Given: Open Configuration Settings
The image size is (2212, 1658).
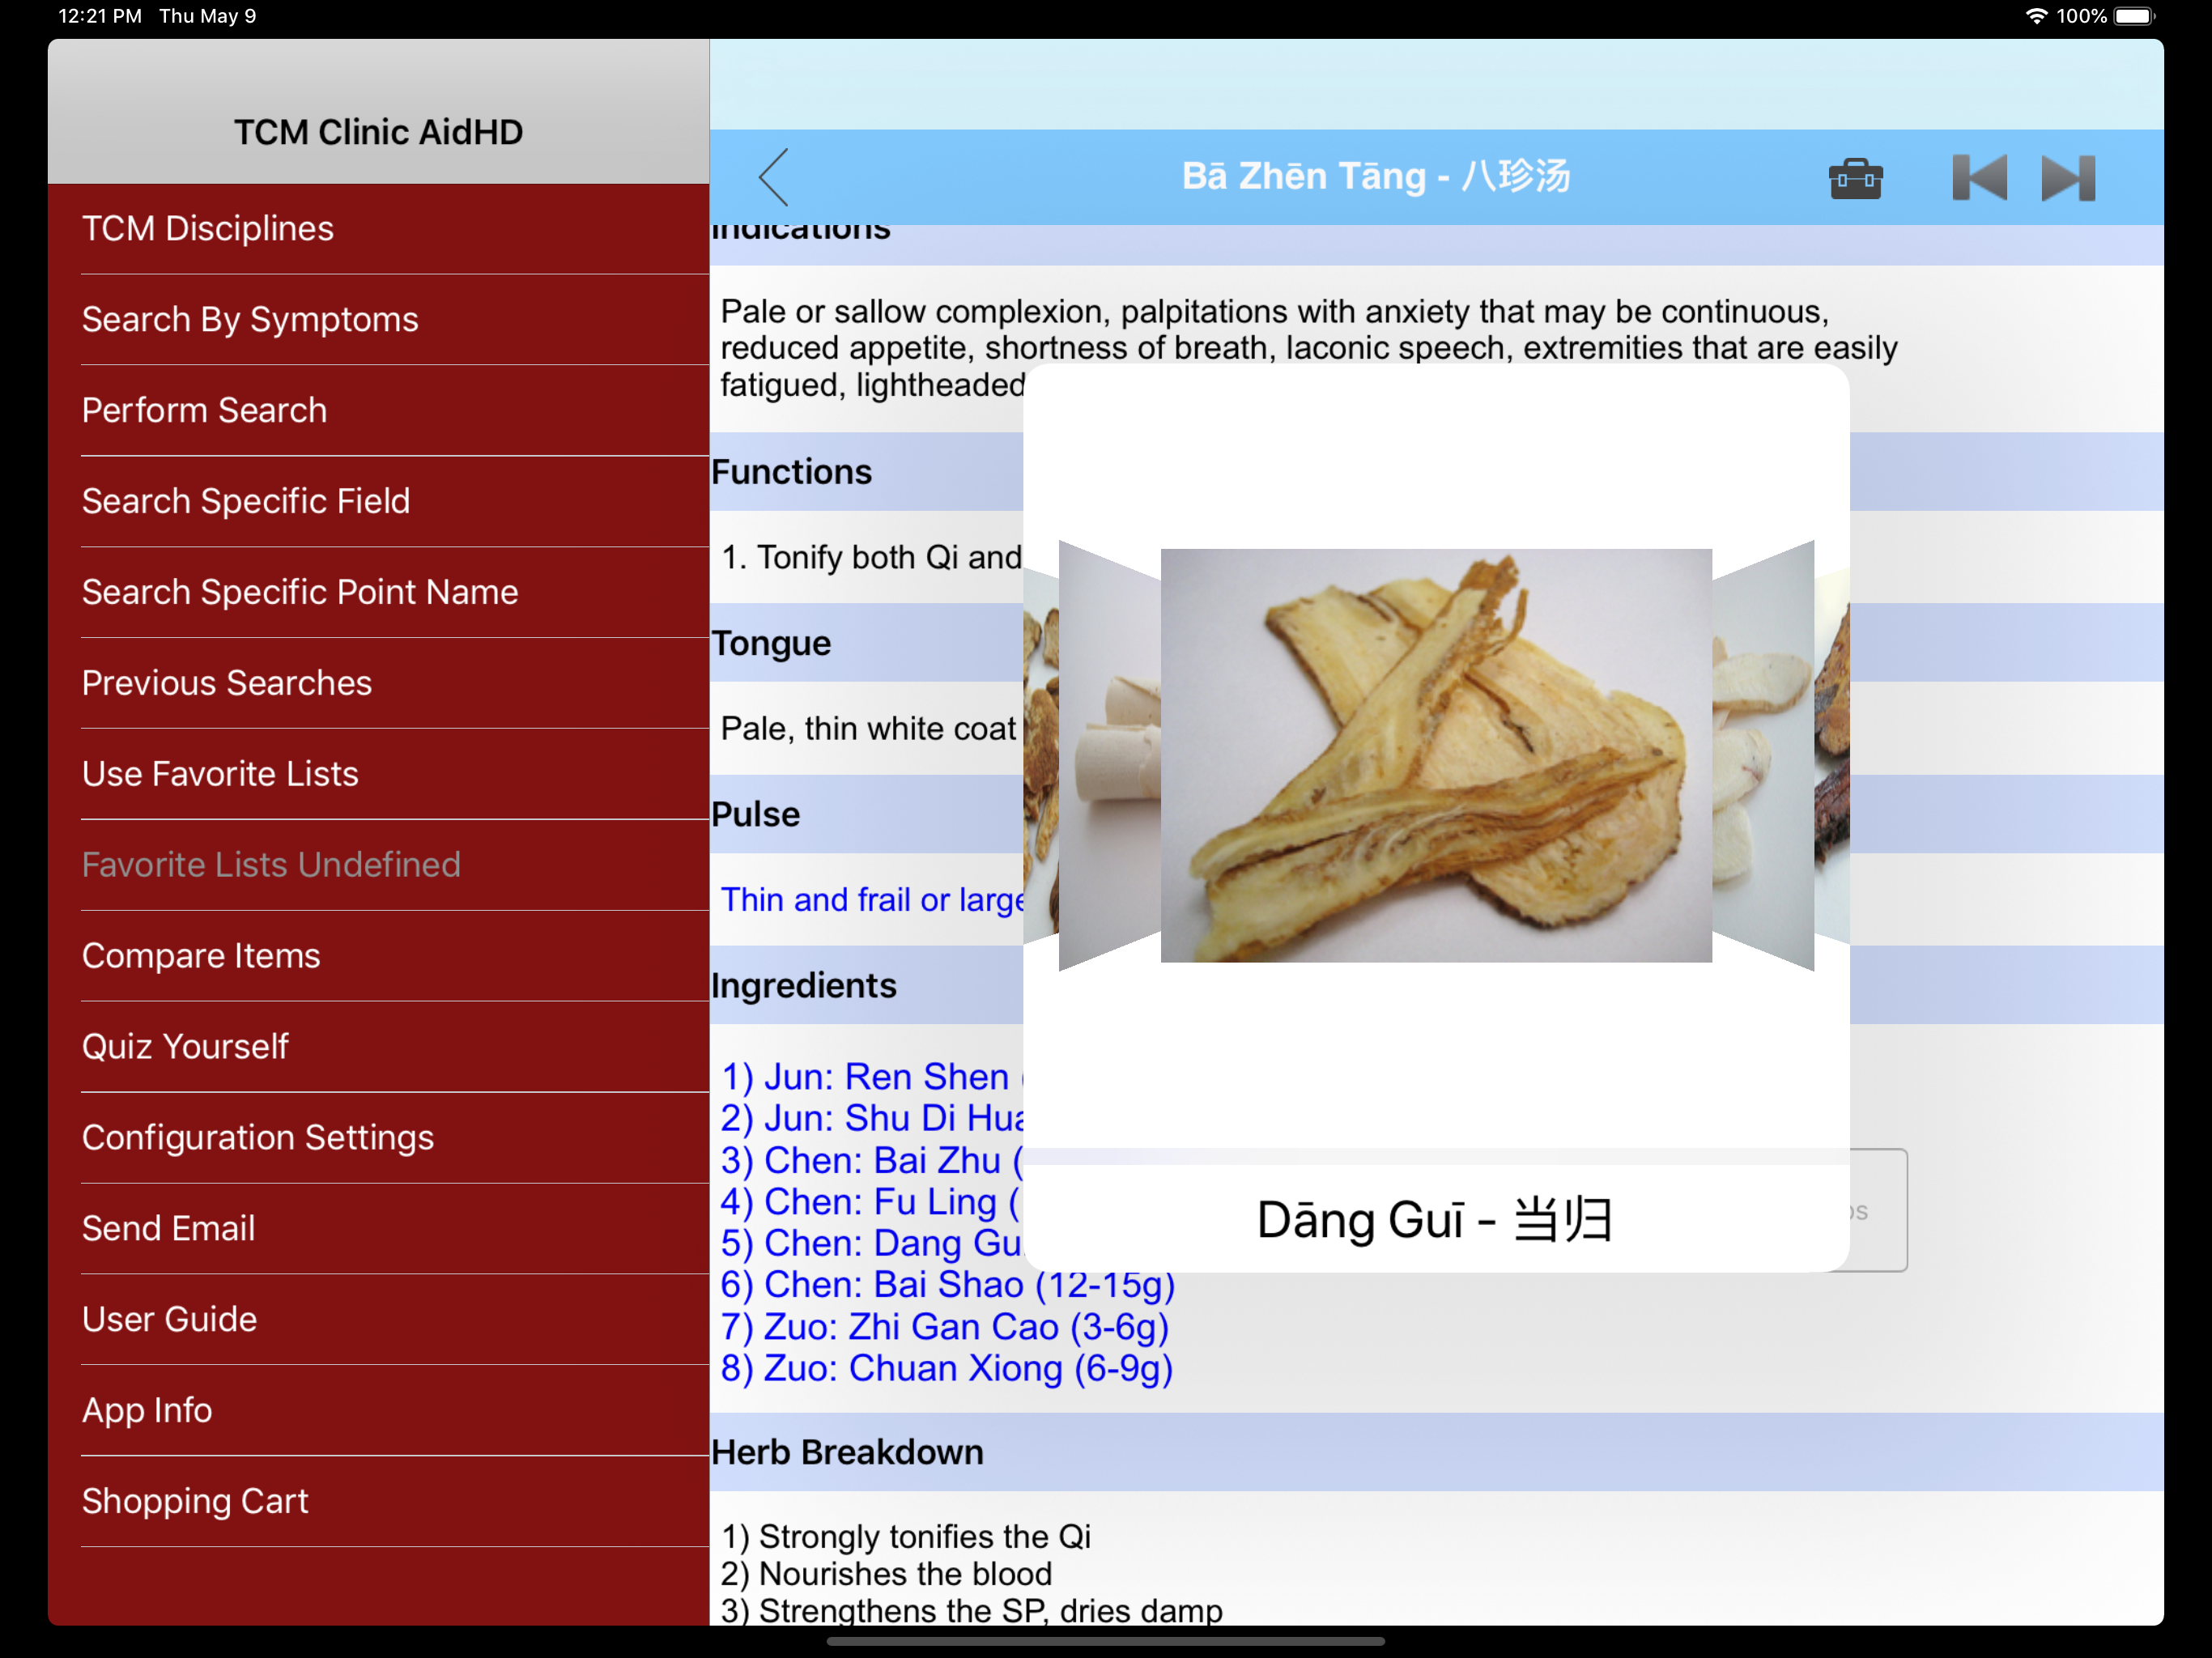Looking at the screenshot, I should coord(378,1138).
